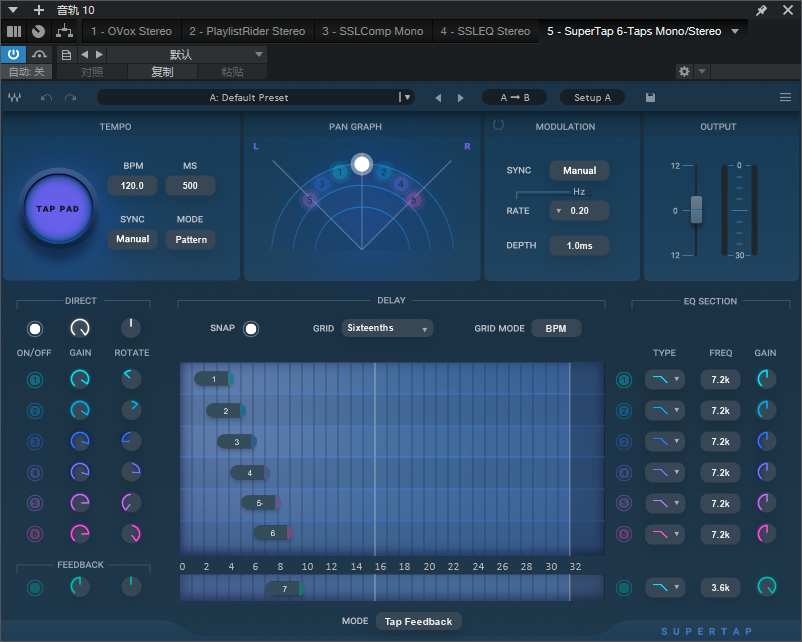Select the 5 - SuperTap 6-Taps tab
The width and height of the screenshot is (802, 642).
[634, 31]
